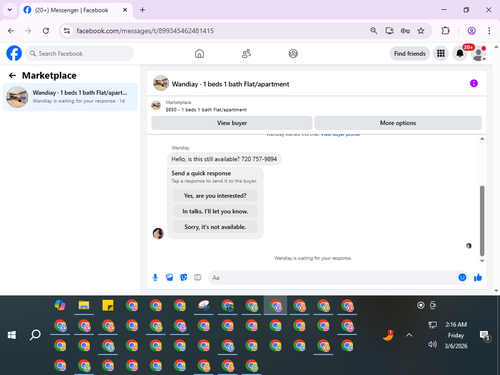Open a new browser tab
500x375 pixels.
(x=142, y=10)
